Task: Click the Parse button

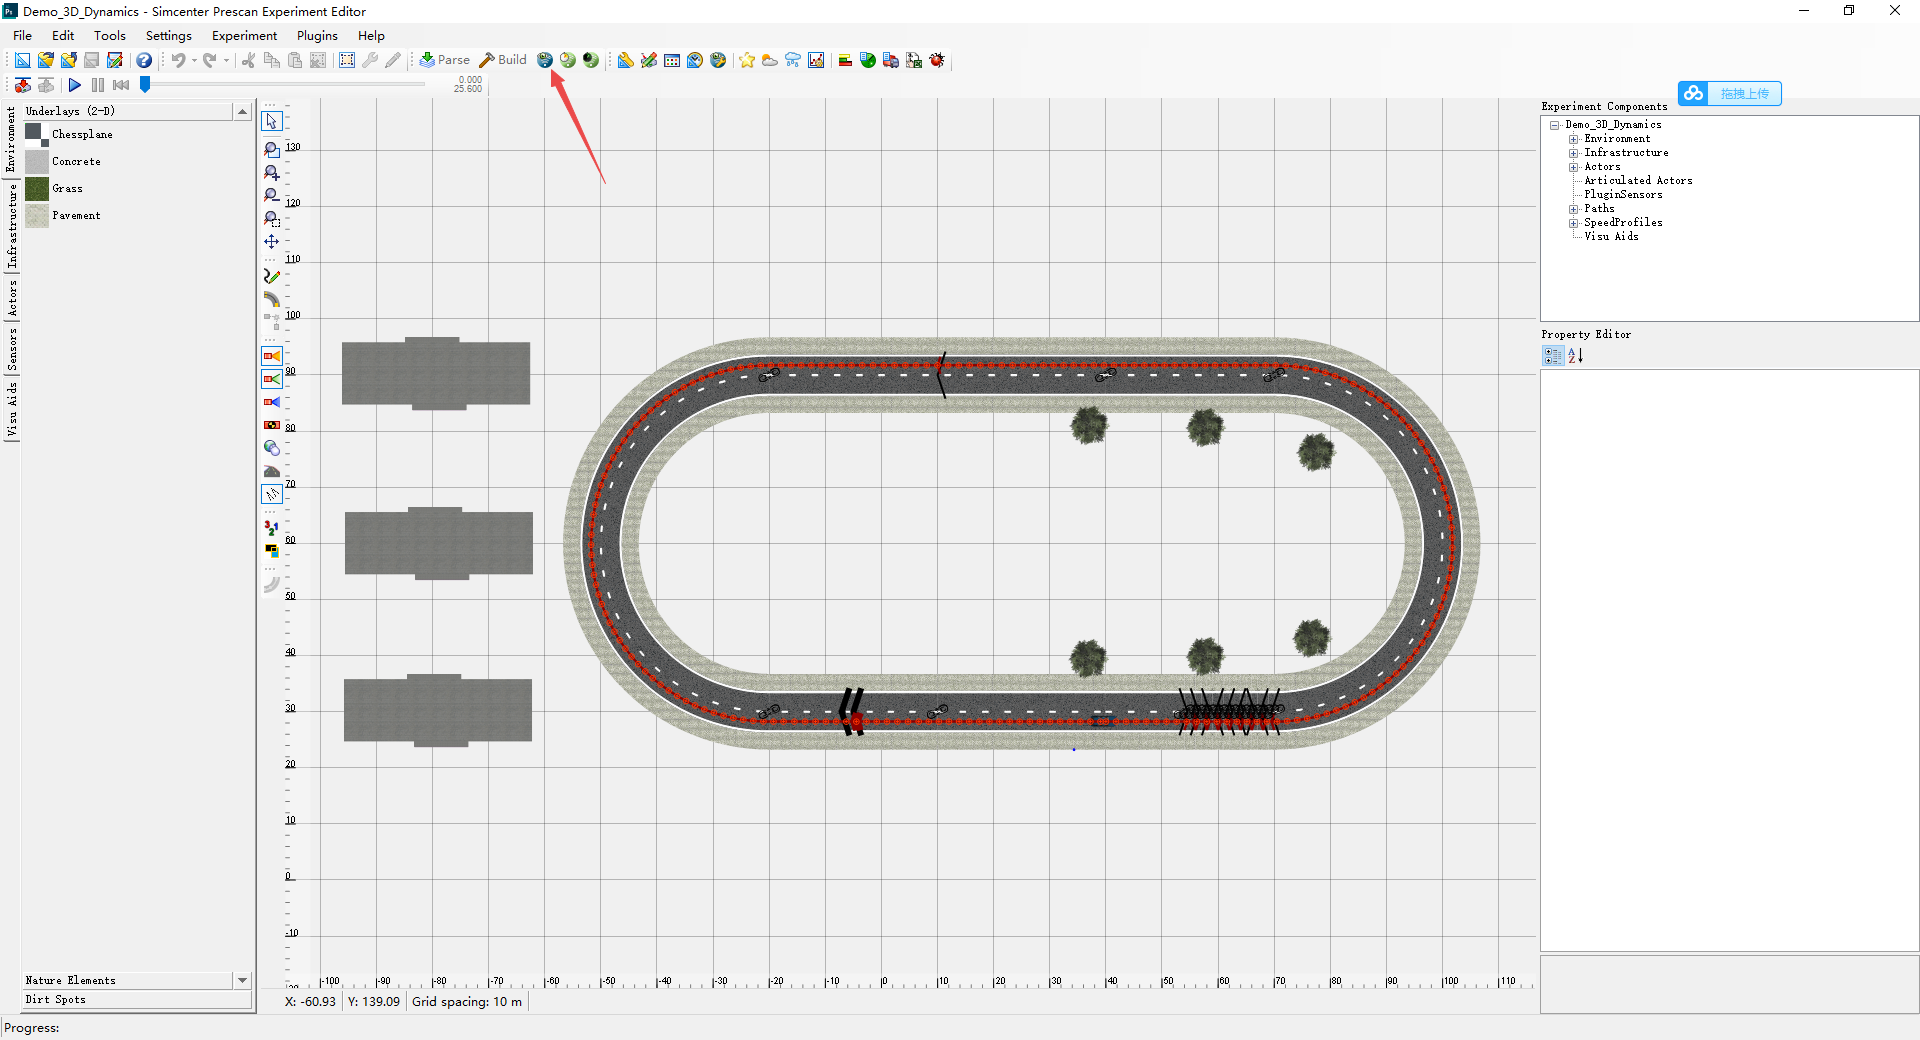Action: 445,60
